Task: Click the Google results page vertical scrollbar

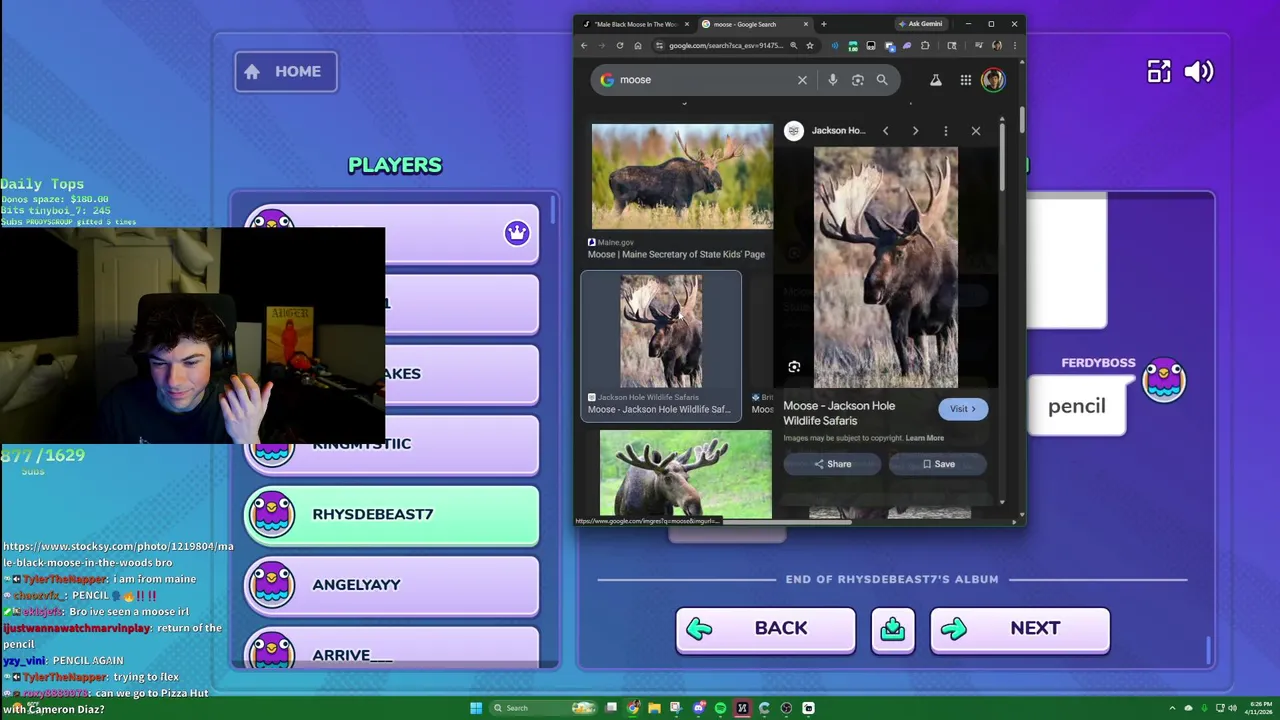Action: click(x=1022, y=118)
